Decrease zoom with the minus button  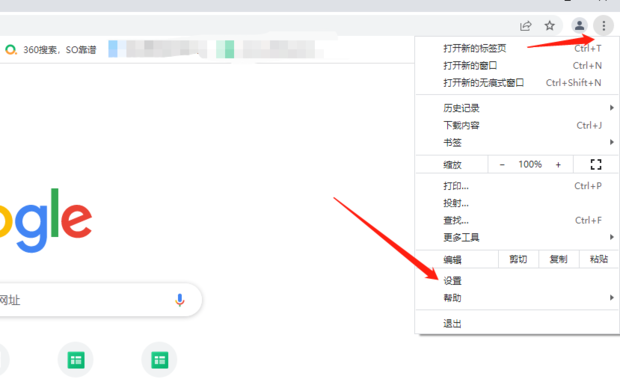point(502,165)
